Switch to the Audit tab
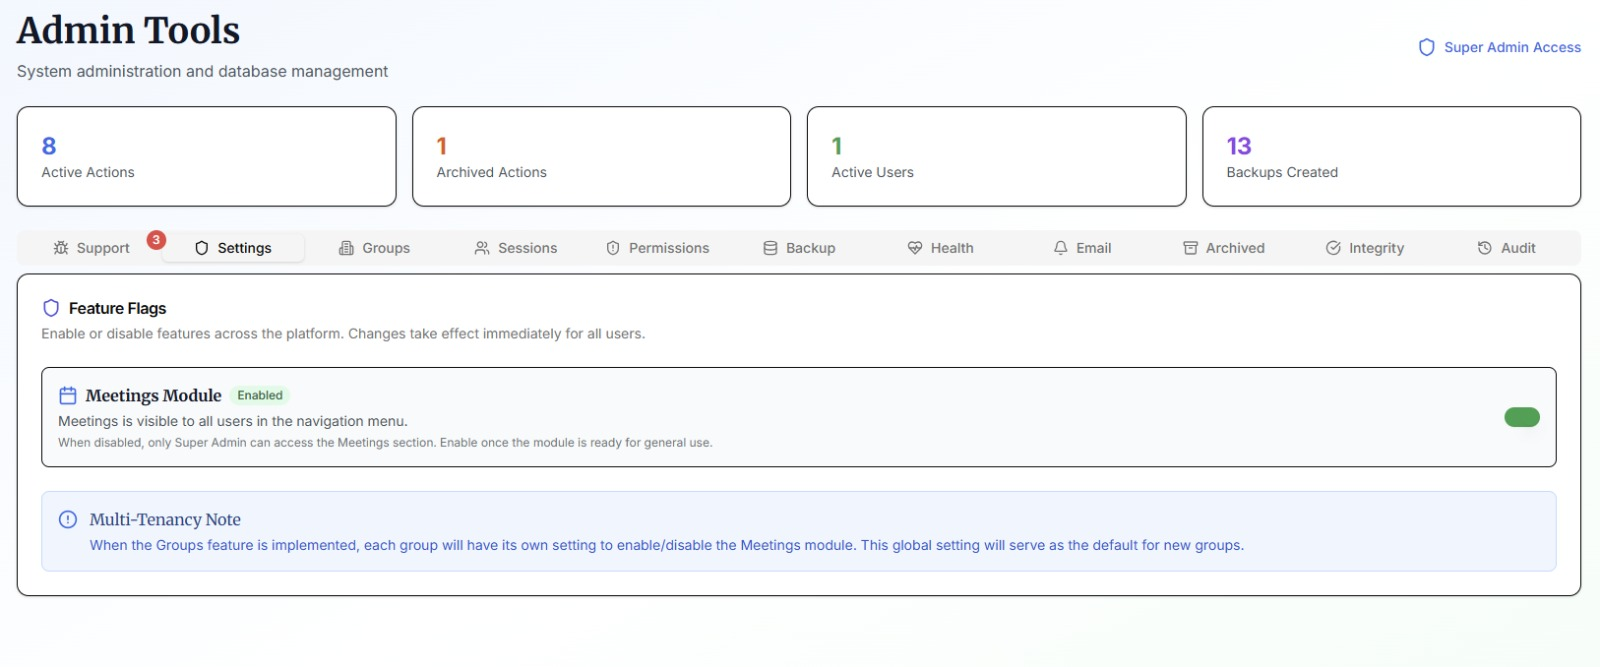The image size is (1600, 667). (1506, 248)
